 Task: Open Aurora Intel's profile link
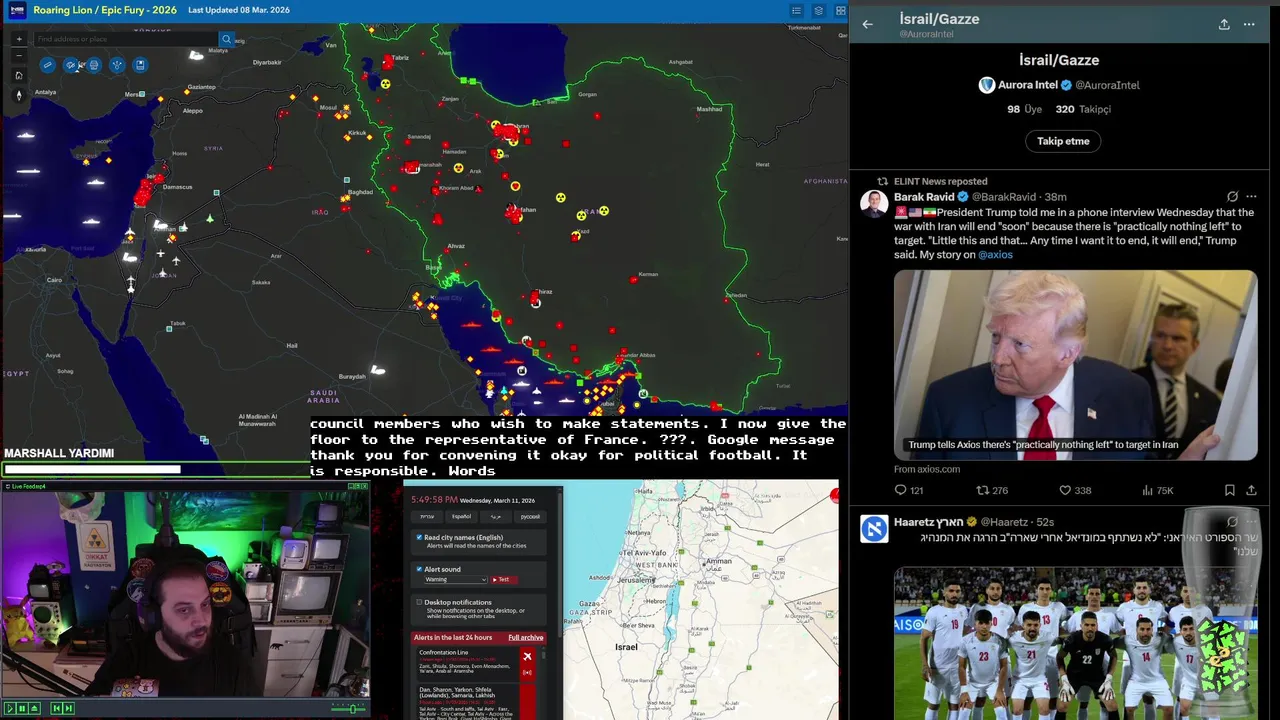click(x=1059, y=85)
